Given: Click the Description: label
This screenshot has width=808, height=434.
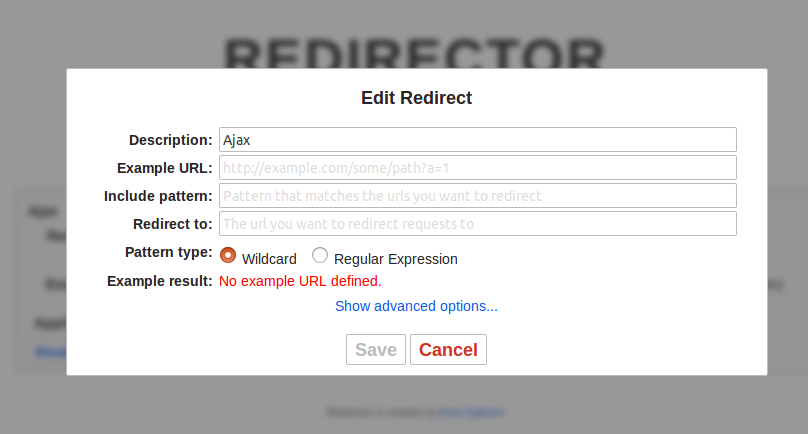Looking at the screenshot, I should 171,140.
